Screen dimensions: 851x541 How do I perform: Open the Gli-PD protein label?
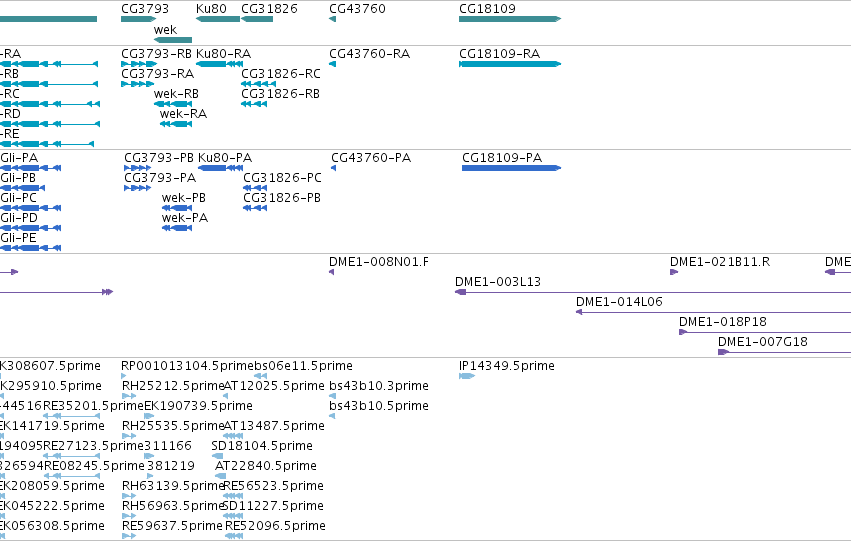click(x=19, y=218)
